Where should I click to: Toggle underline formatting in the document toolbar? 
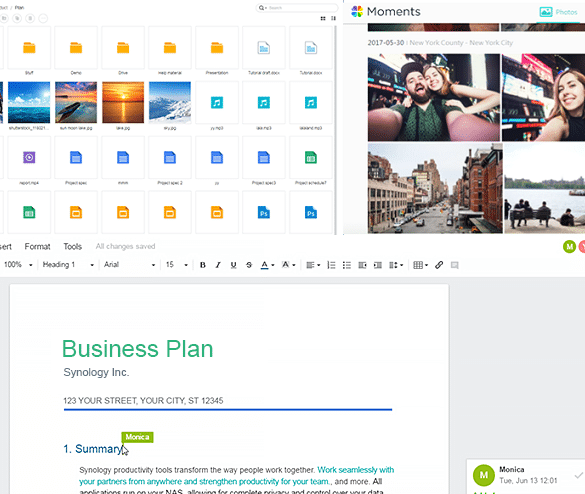tap(233, 265)
